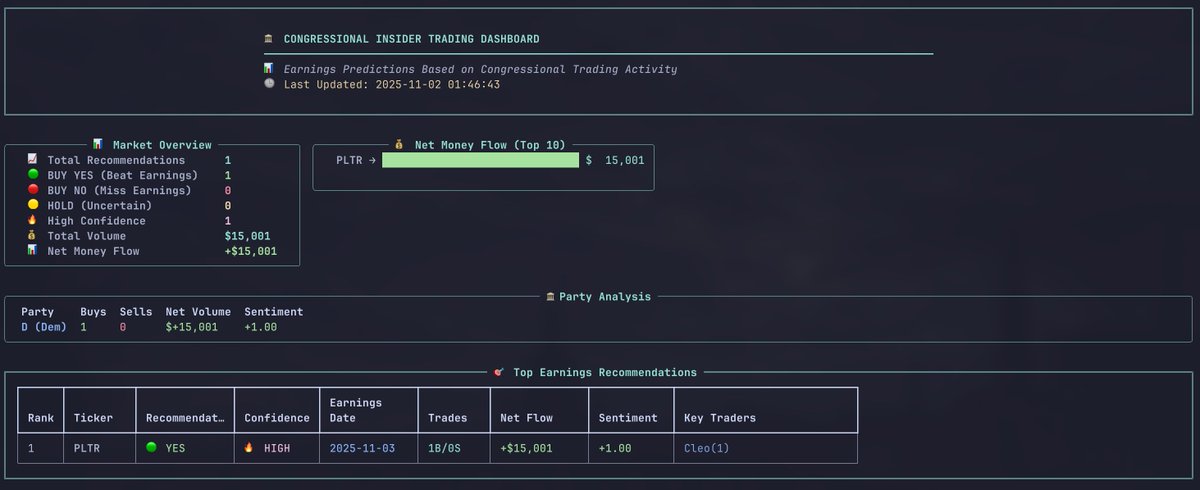Click the BUY YES (Beat Earnings) label
Image resolution: width=1200 pixels, height=490 pixels.
pos(122,175)
